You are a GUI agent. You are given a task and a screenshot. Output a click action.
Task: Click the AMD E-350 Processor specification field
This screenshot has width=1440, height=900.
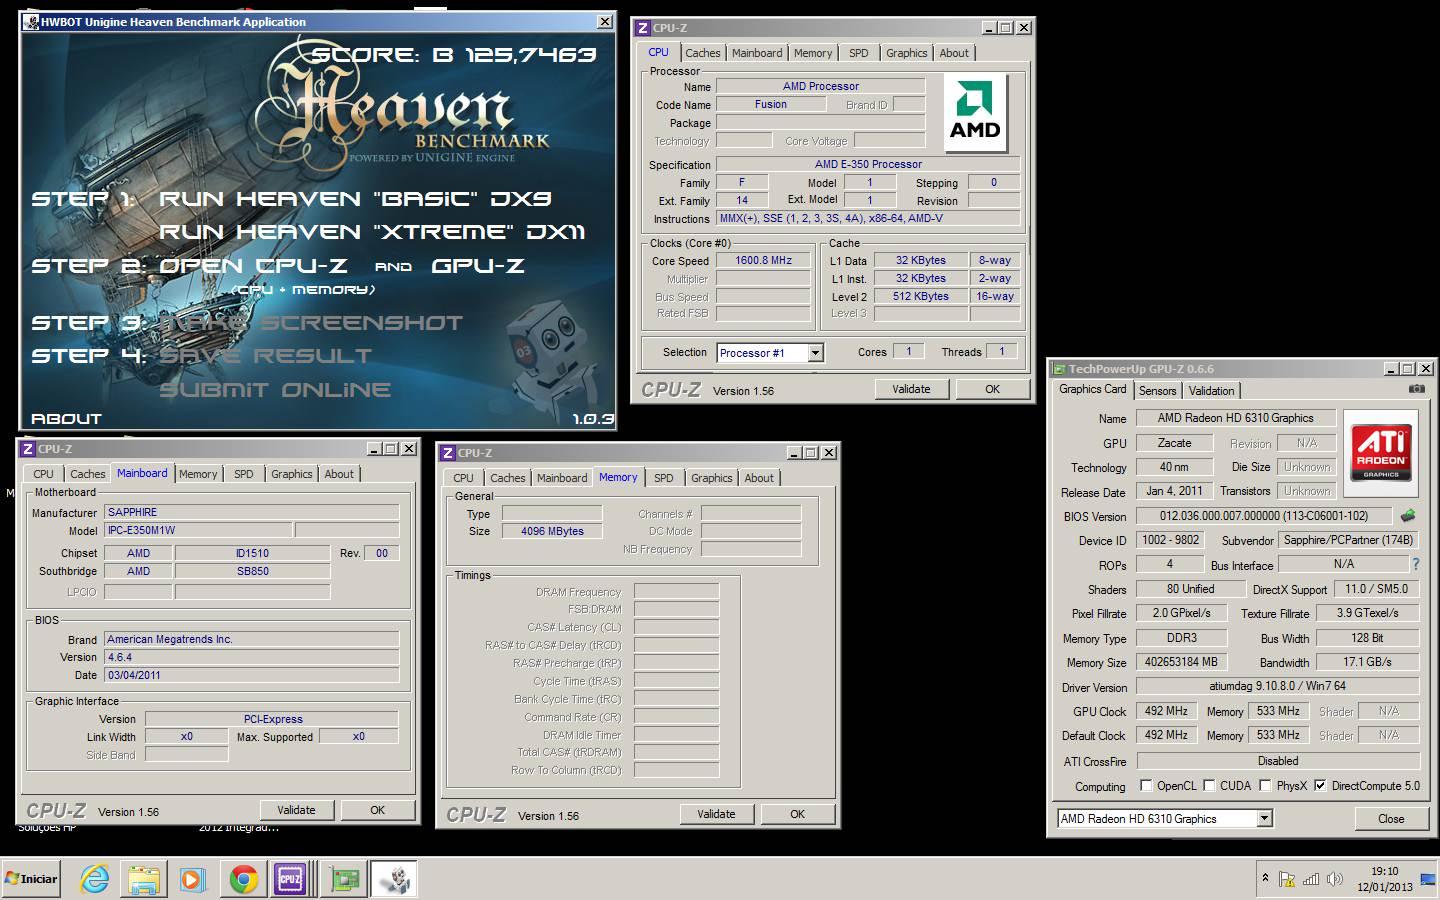point(868,164)
